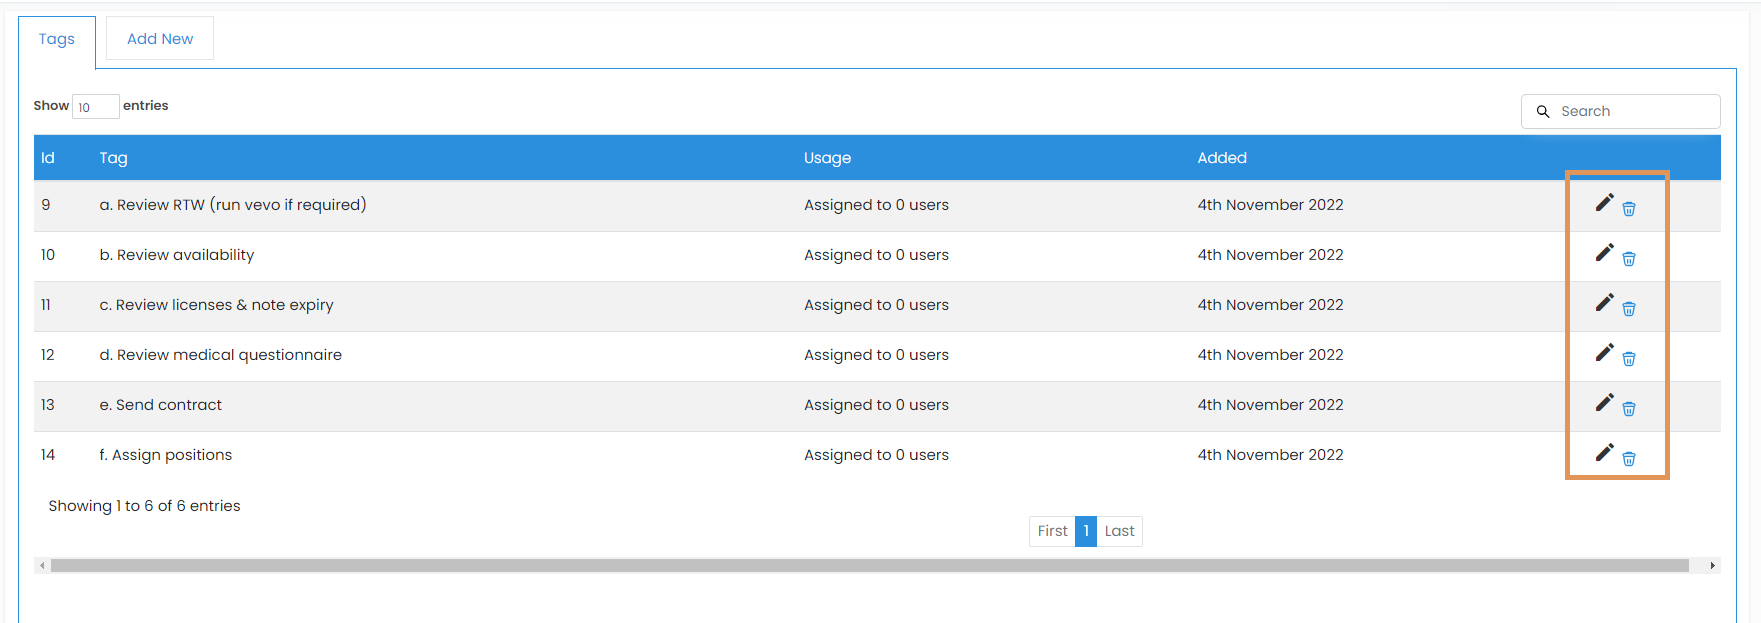
Task: Click the Show entries count field
Action: coord(96,107)
